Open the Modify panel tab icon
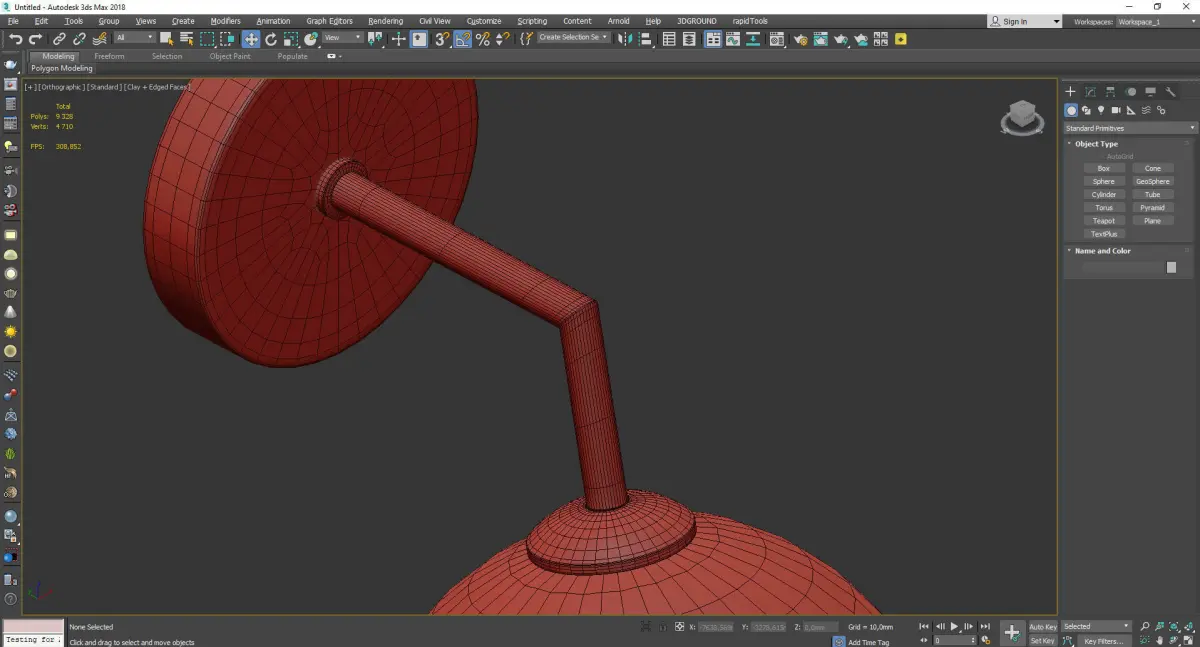1200x647 pixels. tap(1090, 92)
